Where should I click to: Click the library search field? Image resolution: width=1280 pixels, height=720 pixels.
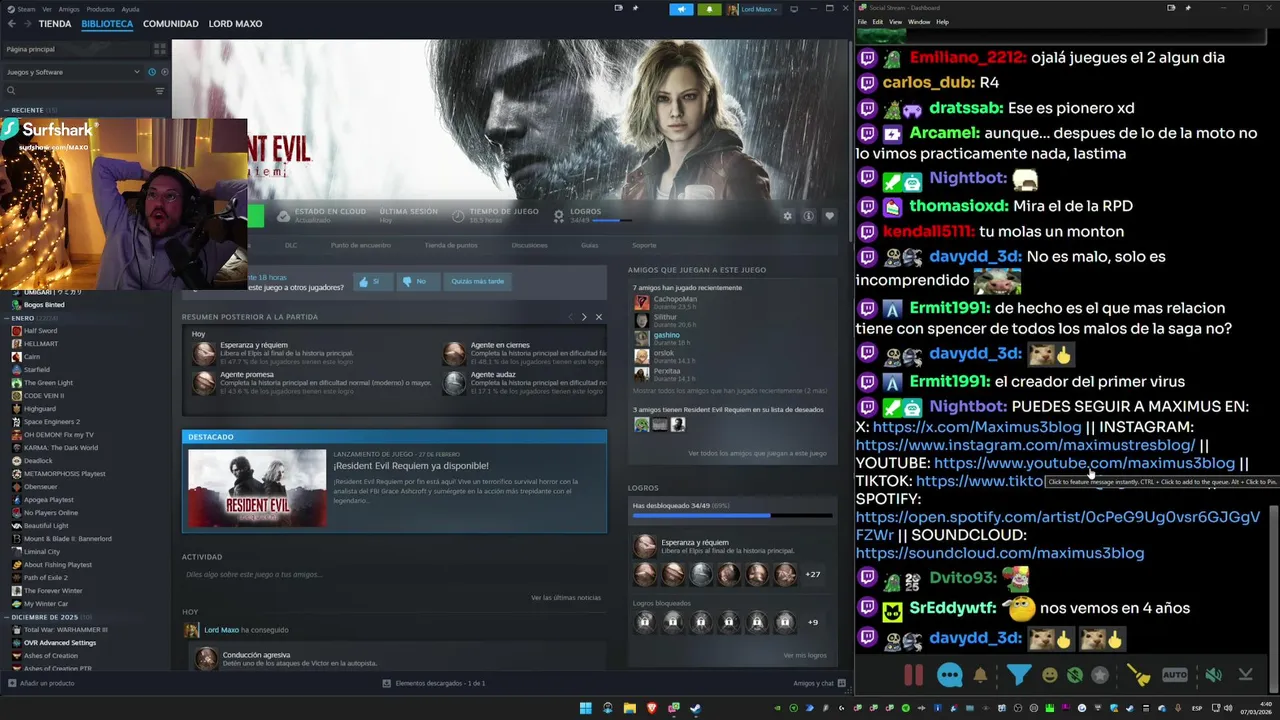point(78,91)
